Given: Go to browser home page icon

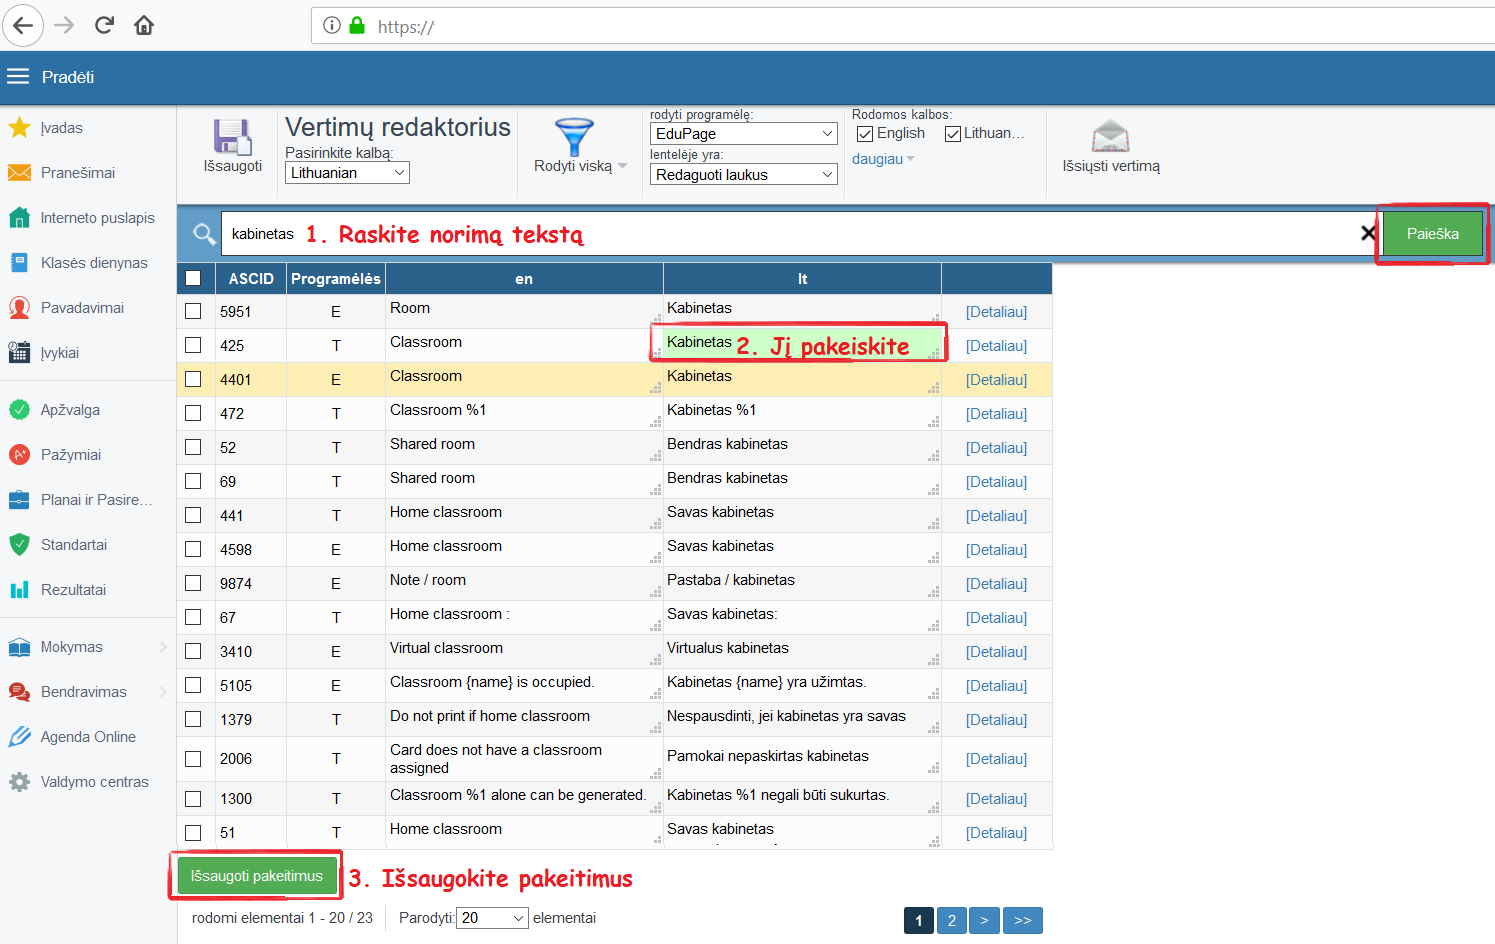Looking at the screenshot, I should click(x=144, y=25).
